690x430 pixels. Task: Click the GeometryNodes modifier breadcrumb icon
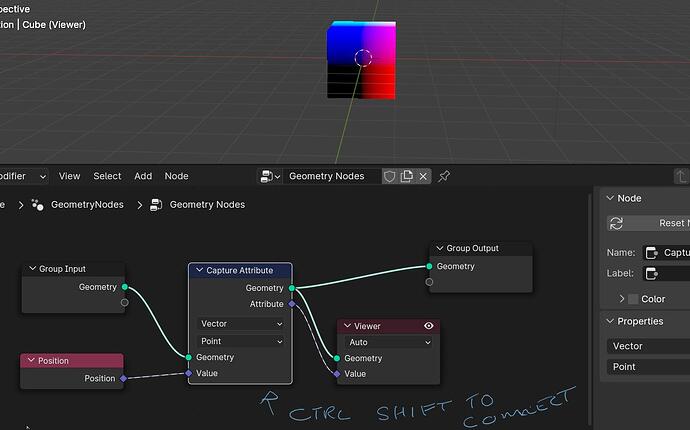(37, 205)
